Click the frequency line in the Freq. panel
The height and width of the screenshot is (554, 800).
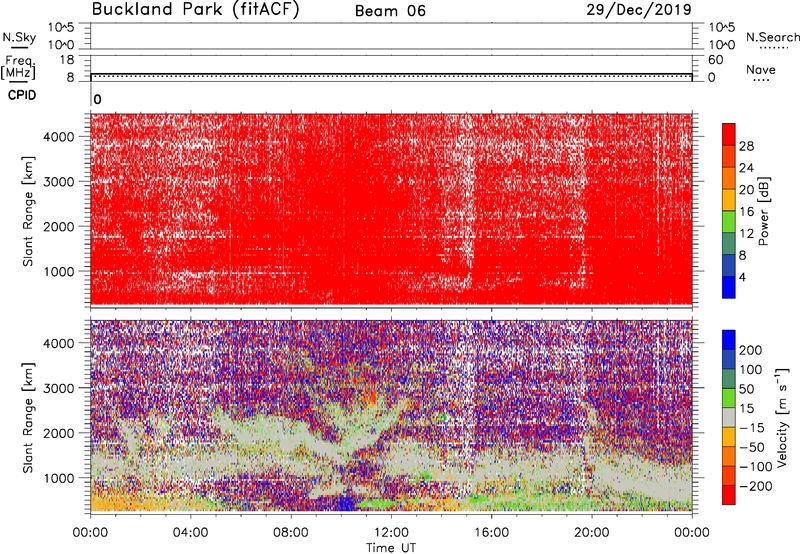point(391,74)
